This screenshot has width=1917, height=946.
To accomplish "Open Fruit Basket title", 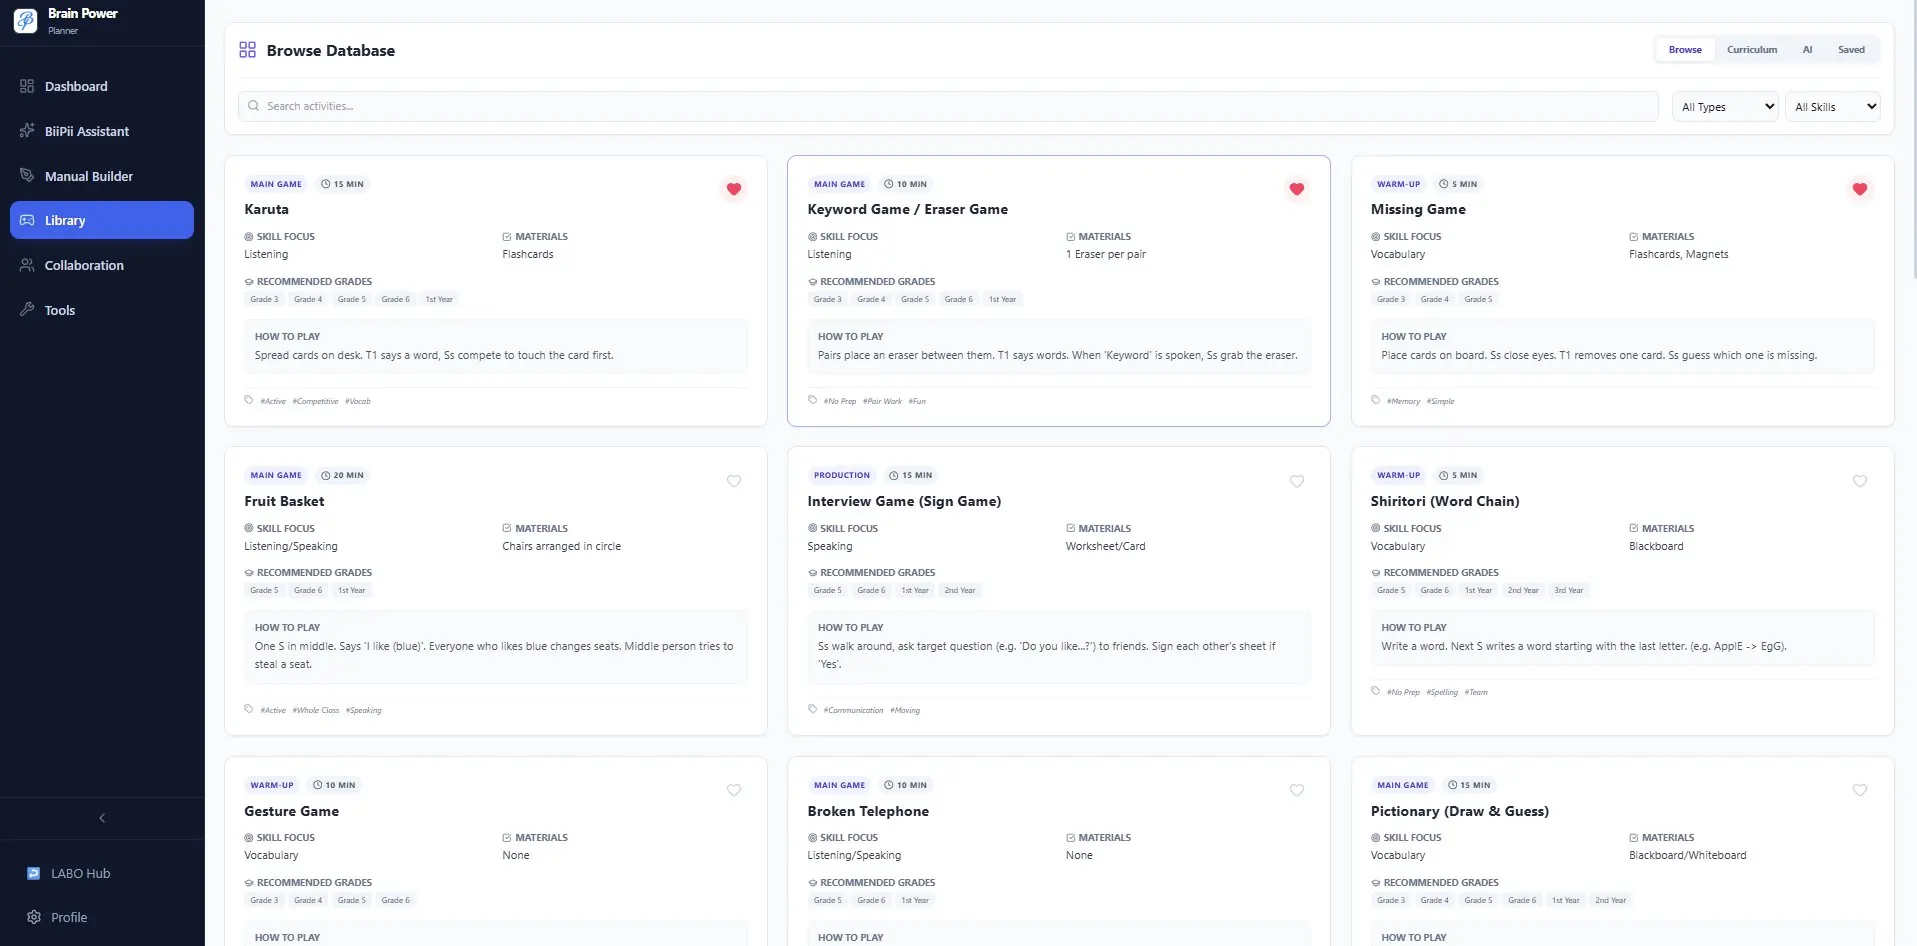I will point(284,501).
